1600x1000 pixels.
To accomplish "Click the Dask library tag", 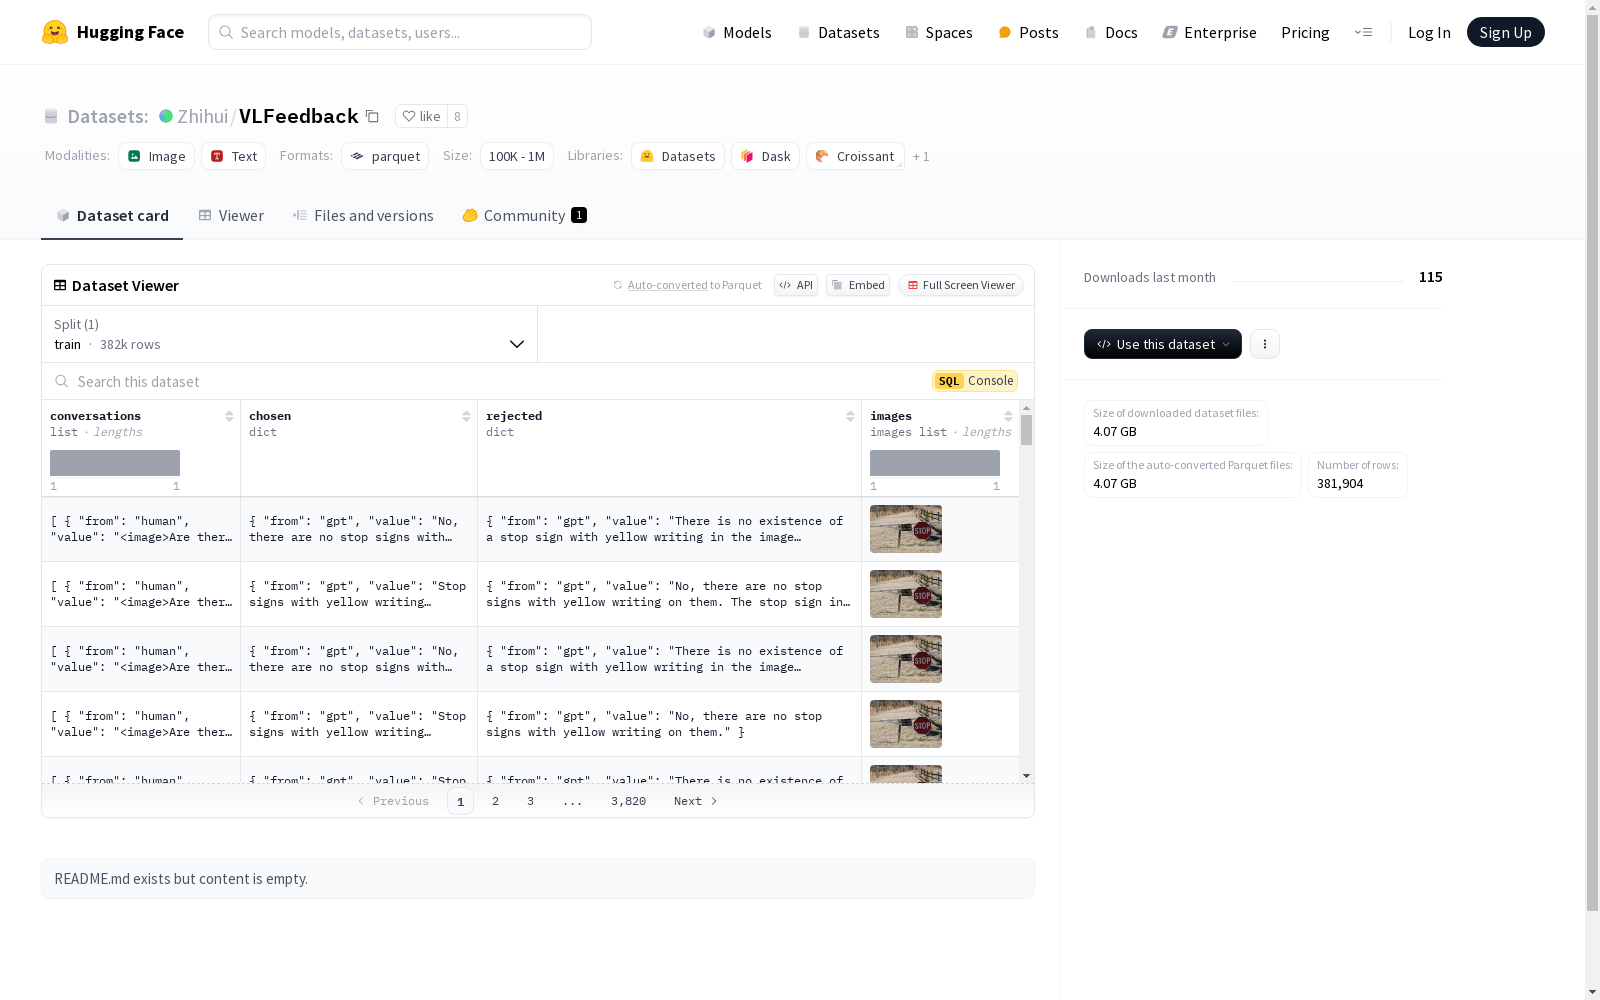I will click(765, 156).
